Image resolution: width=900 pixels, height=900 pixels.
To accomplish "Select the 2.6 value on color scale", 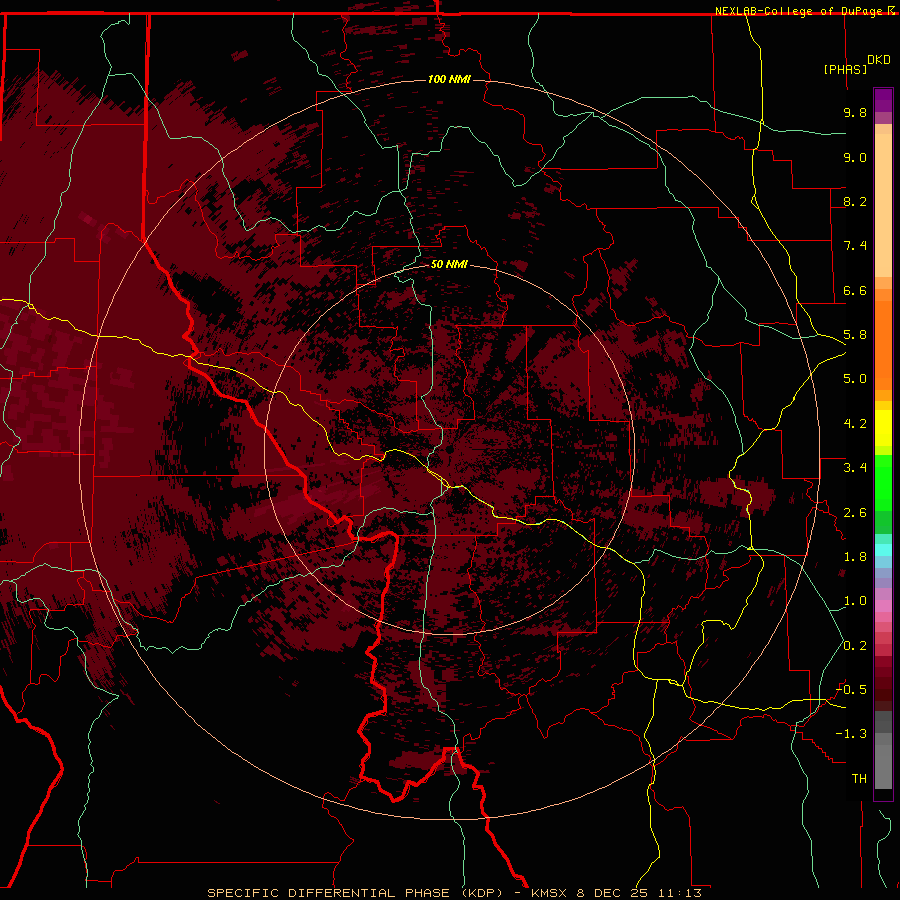I will [855, 513].
